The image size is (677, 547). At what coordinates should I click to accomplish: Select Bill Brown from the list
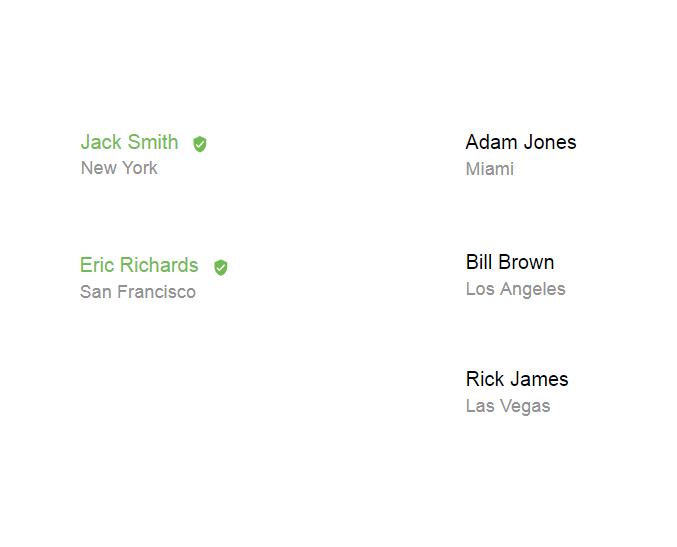[509, 262]
